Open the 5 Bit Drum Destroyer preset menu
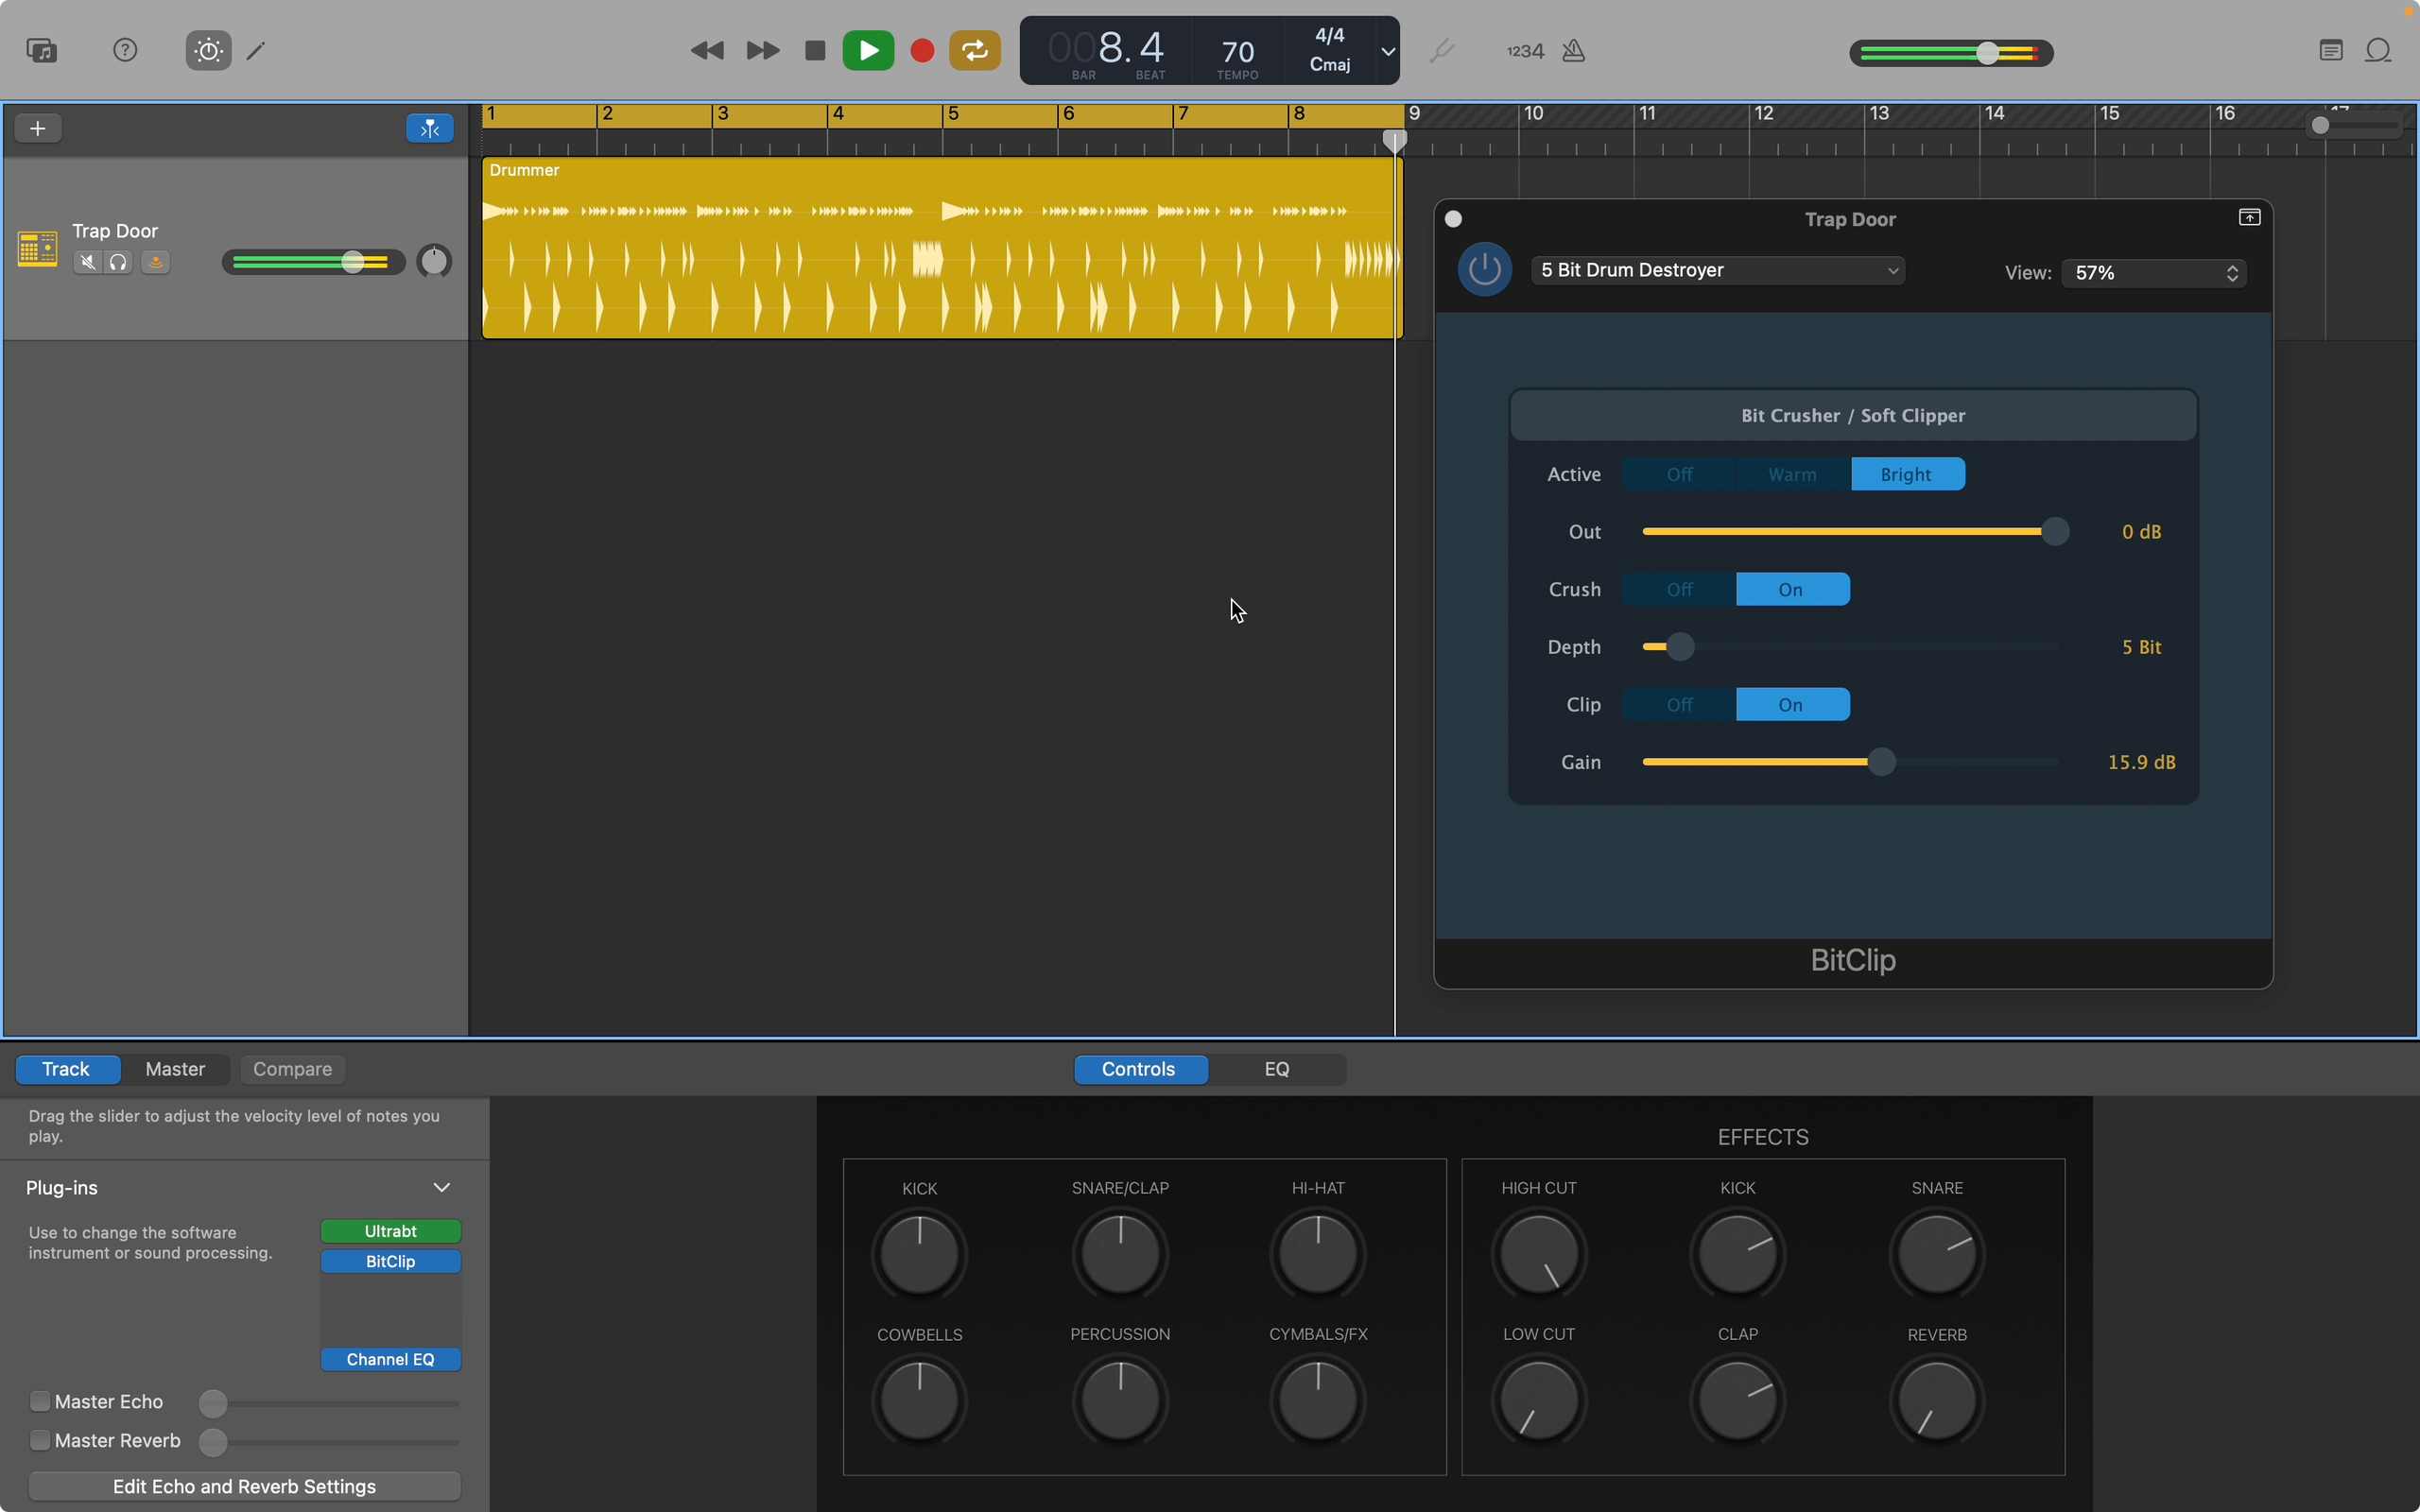The width and height of the screenshot is (2420, 1512). 1717,270
